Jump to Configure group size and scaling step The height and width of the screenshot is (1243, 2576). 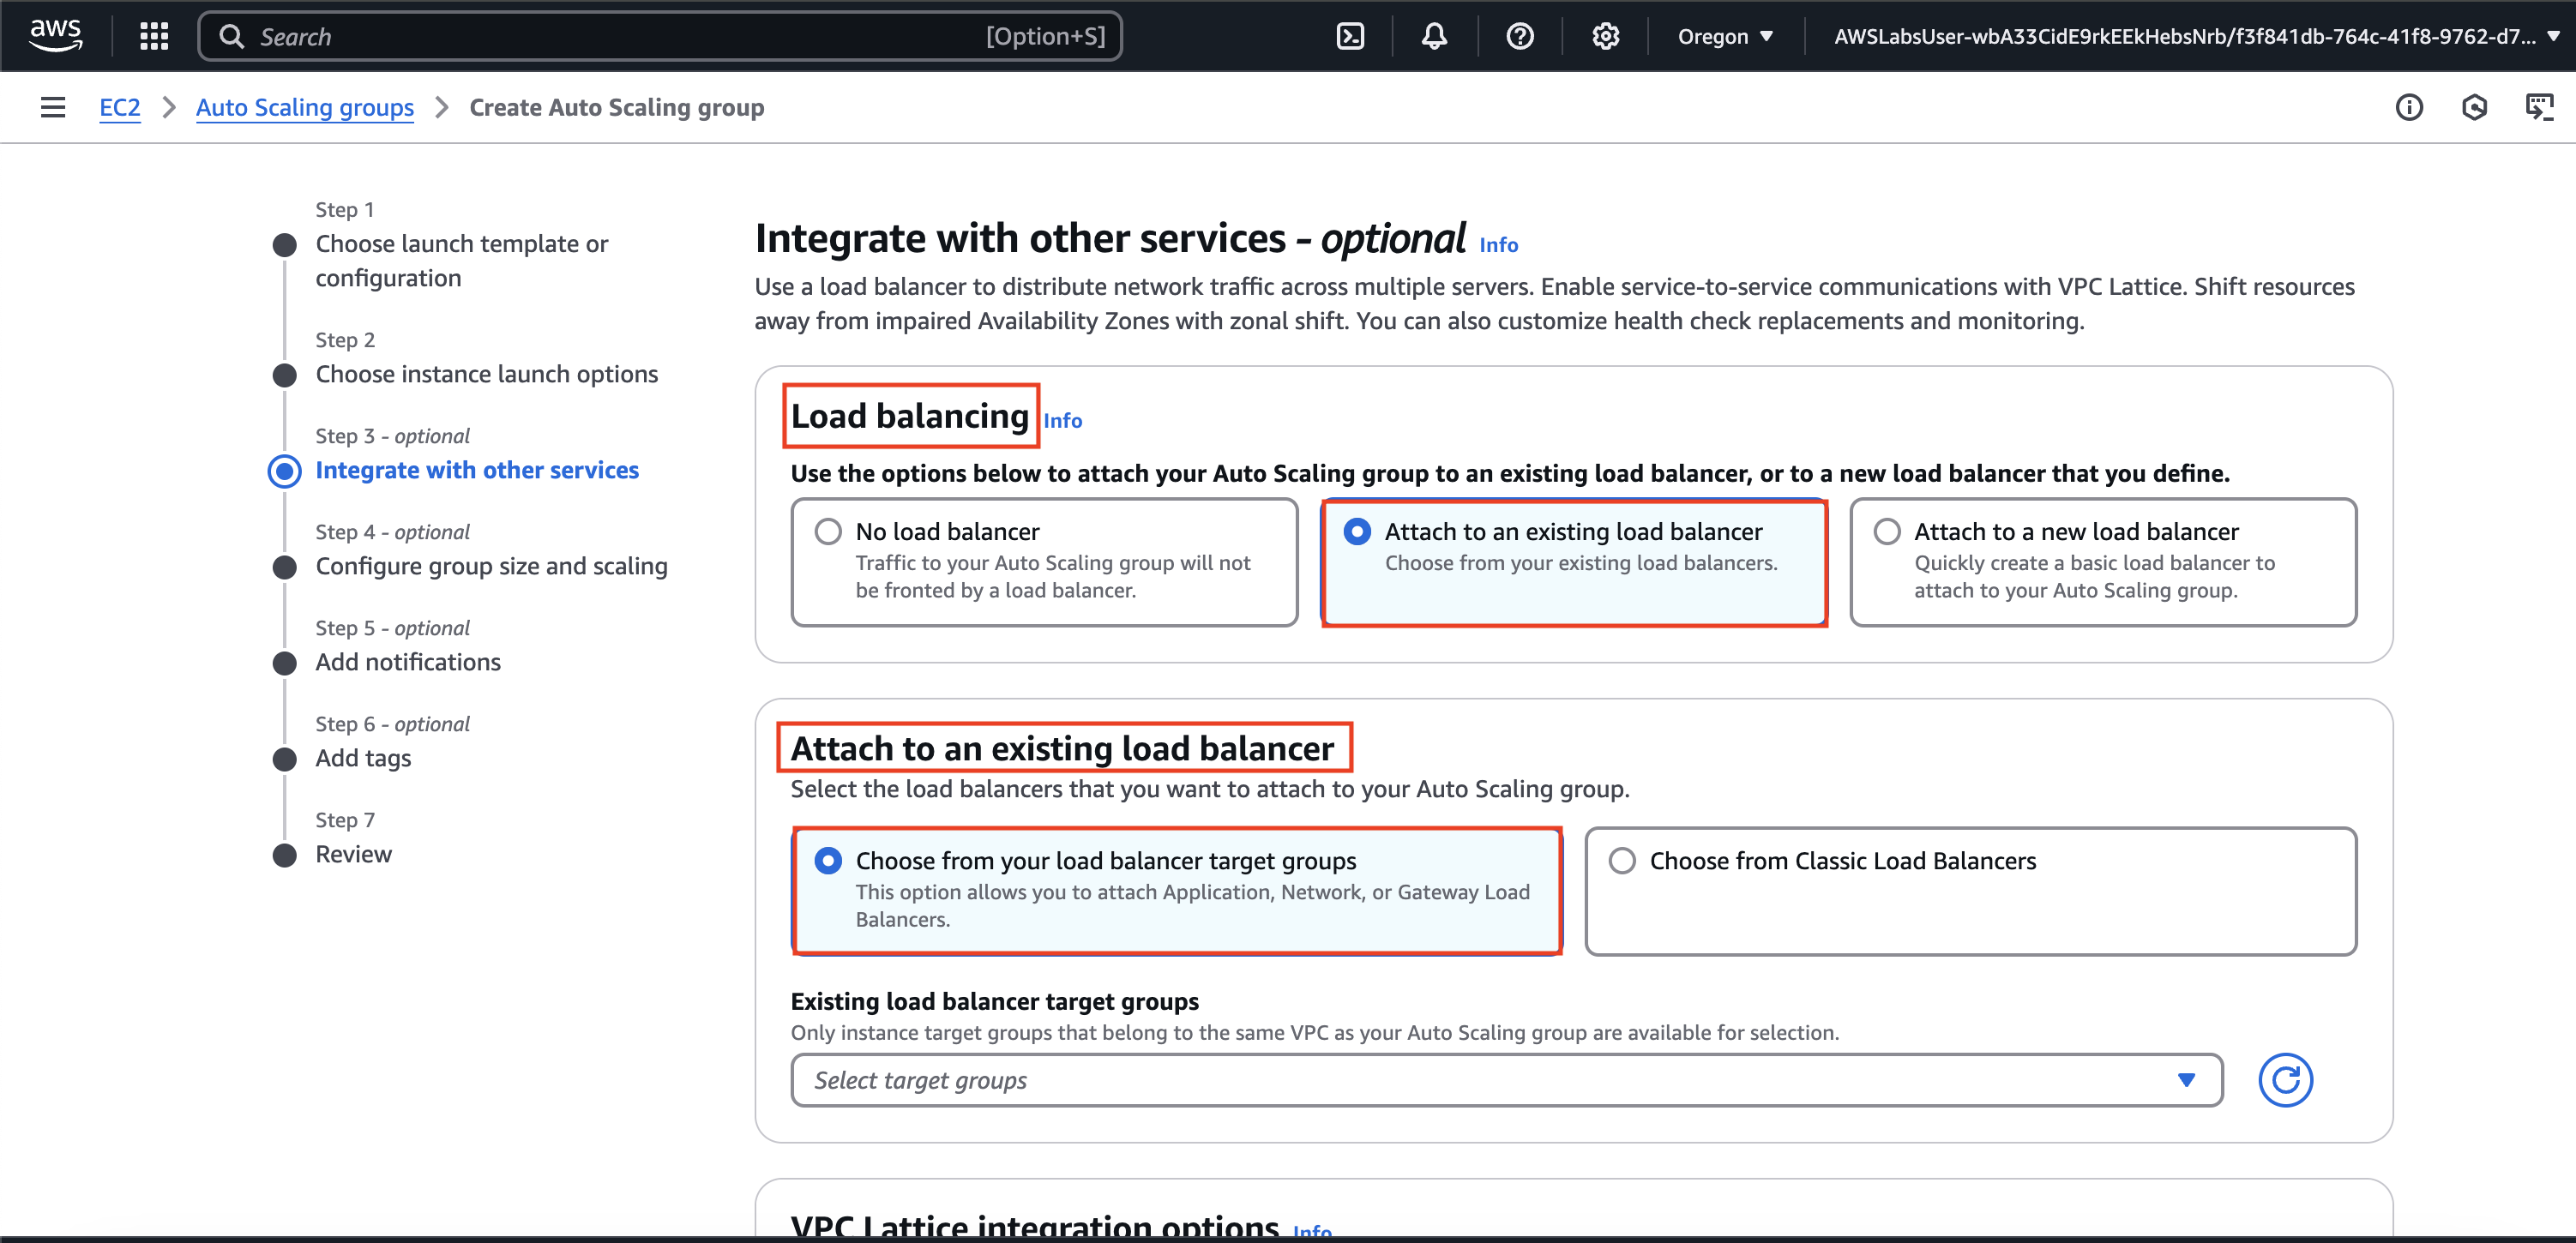[x=491, y=566]
